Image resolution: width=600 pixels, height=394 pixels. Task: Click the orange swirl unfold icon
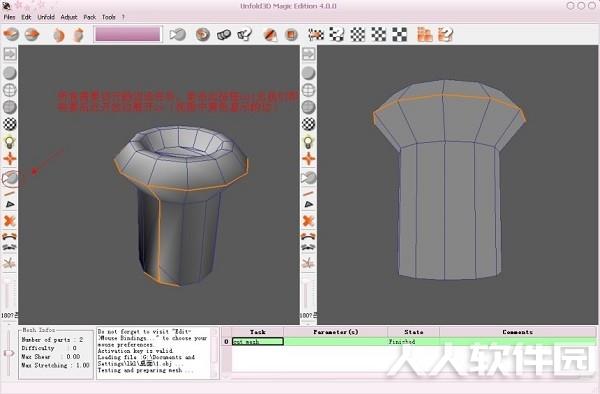(203, 34)
